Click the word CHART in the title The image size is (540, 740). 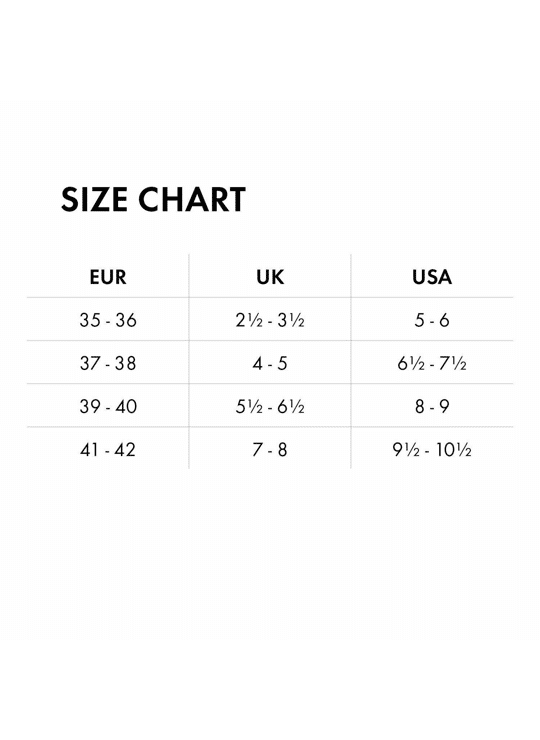192,199
